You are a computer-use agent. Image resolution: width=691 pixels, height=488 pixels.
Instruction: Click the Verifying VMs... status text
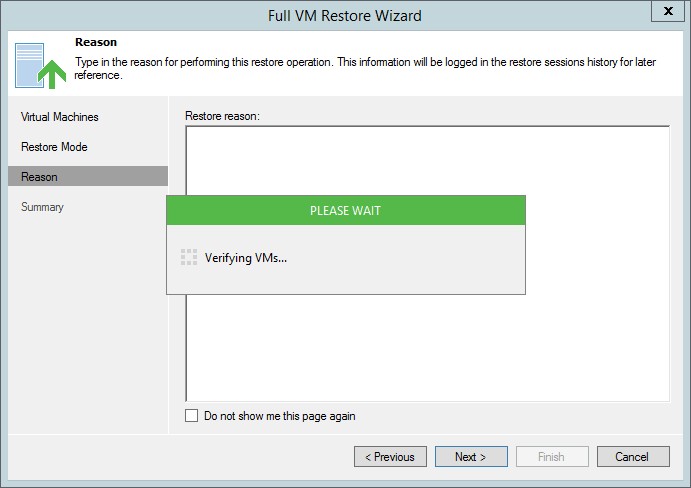tap(246, 258)
